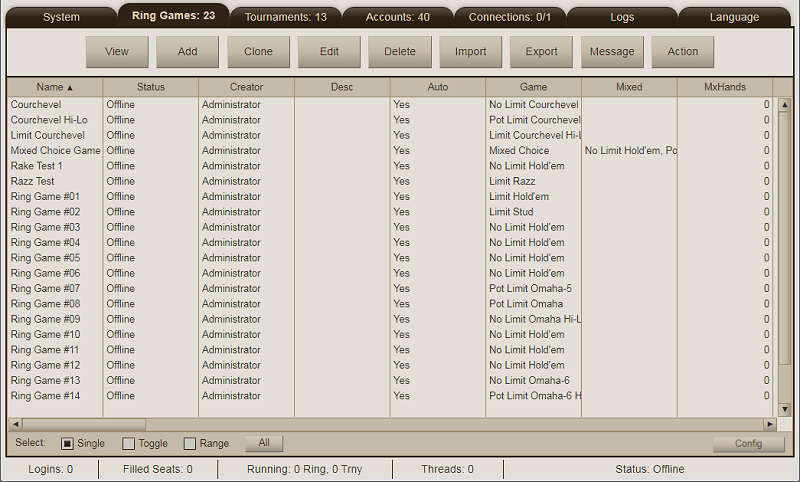Open the Config button
This screenshot has width=800, height=482.
point(748,444)
